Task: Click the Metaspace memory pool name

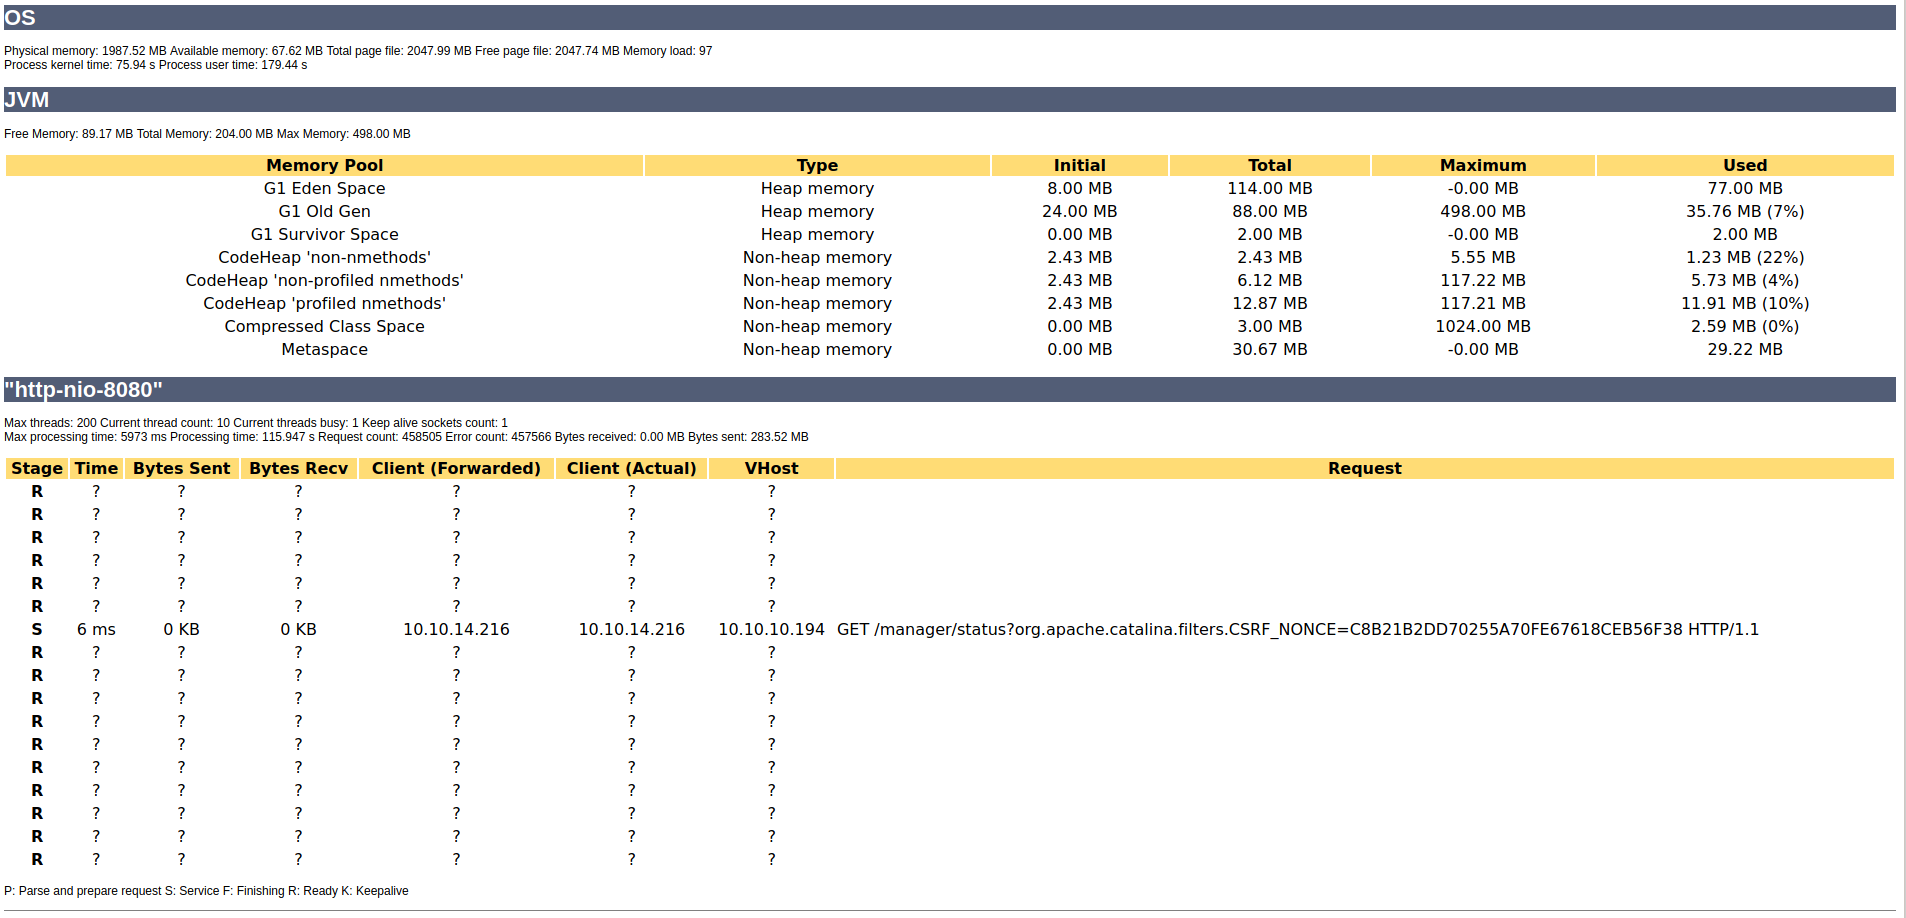Action: point(324,350)
